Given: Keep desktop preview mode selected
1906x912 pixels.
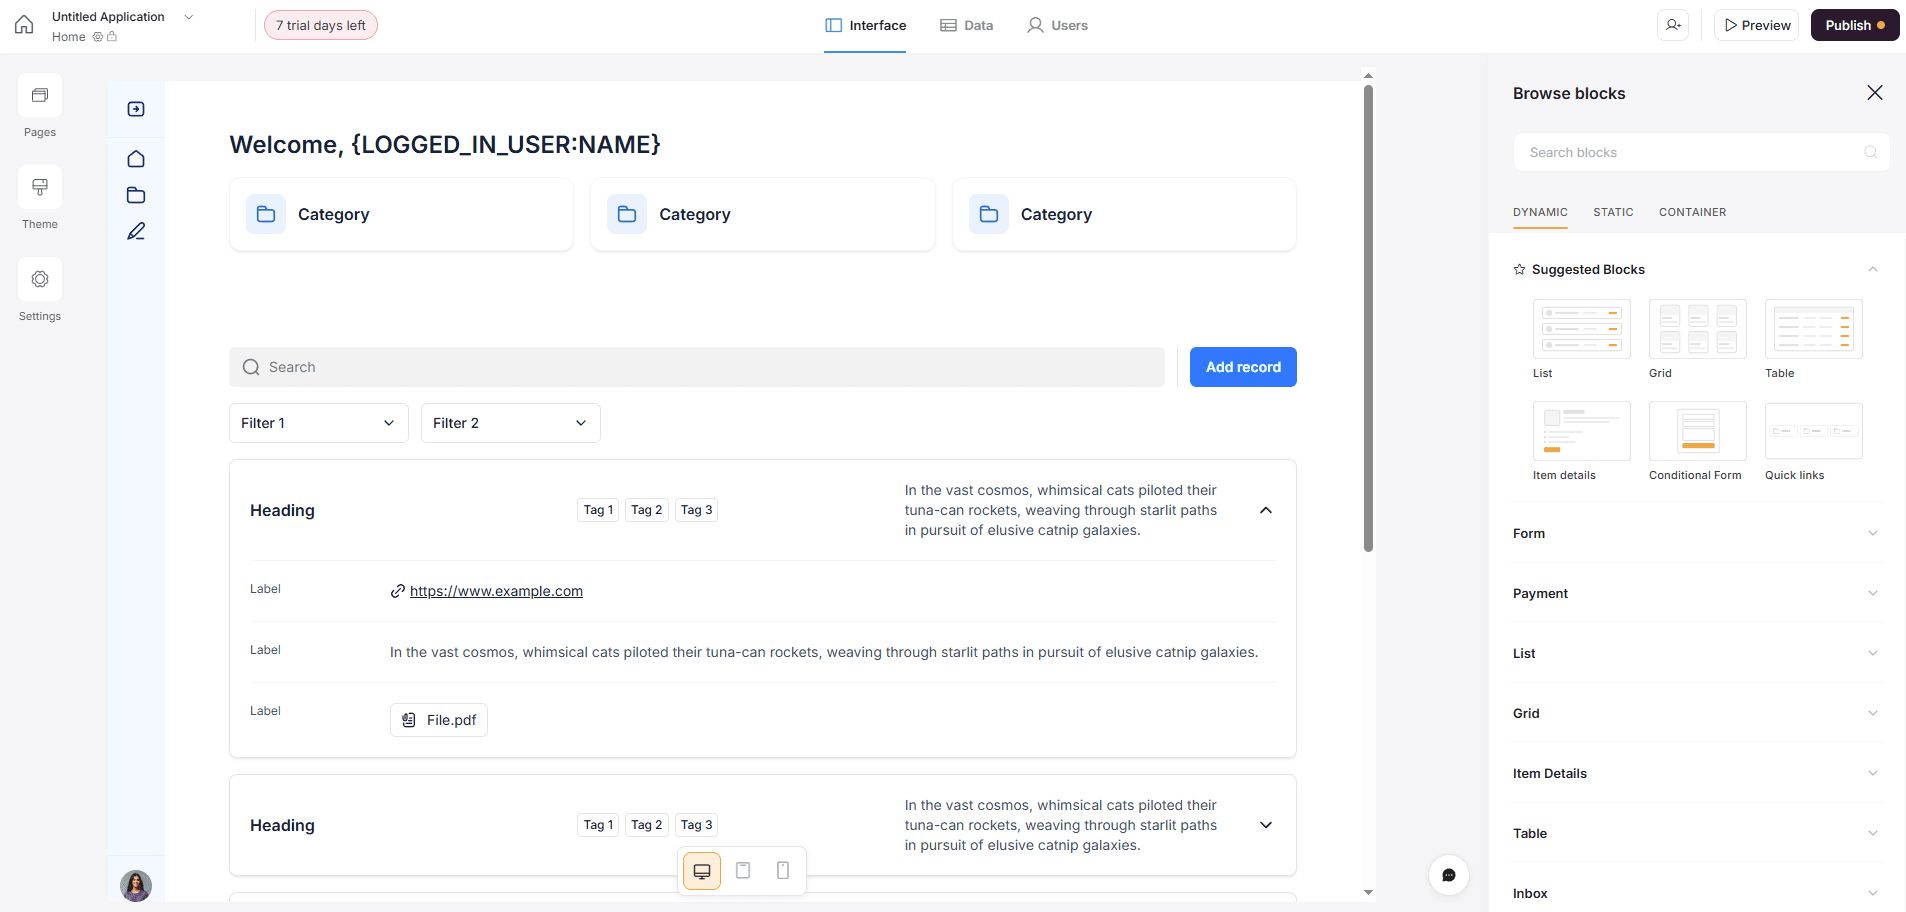Looking at the screenshot, I should (701, 870).
